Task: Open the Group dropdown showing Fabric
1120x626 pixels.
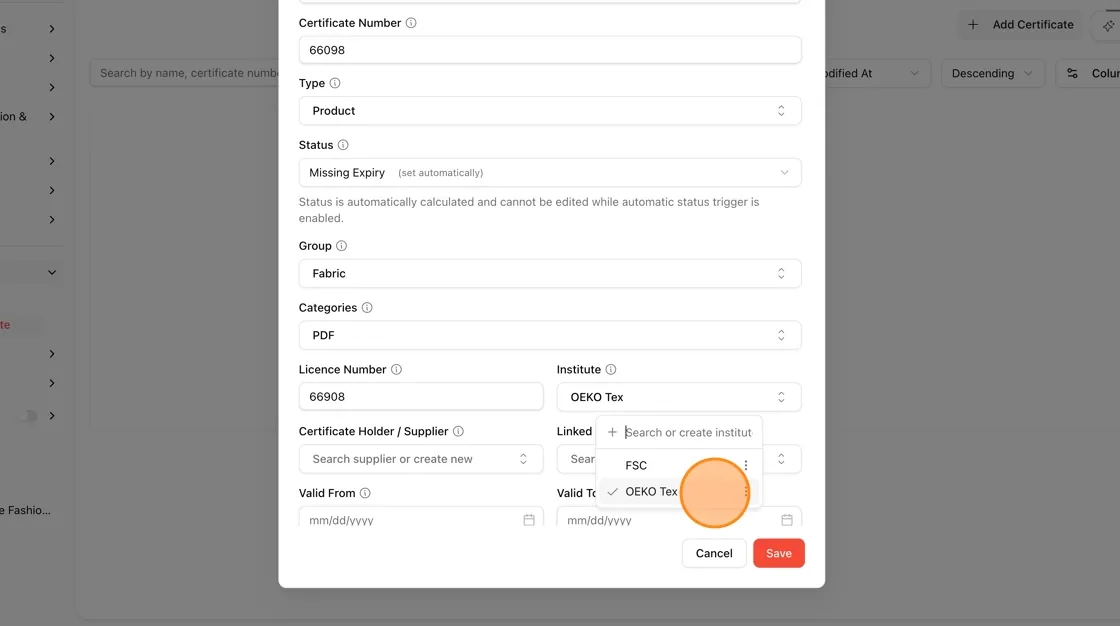Action: coord(550,274)
